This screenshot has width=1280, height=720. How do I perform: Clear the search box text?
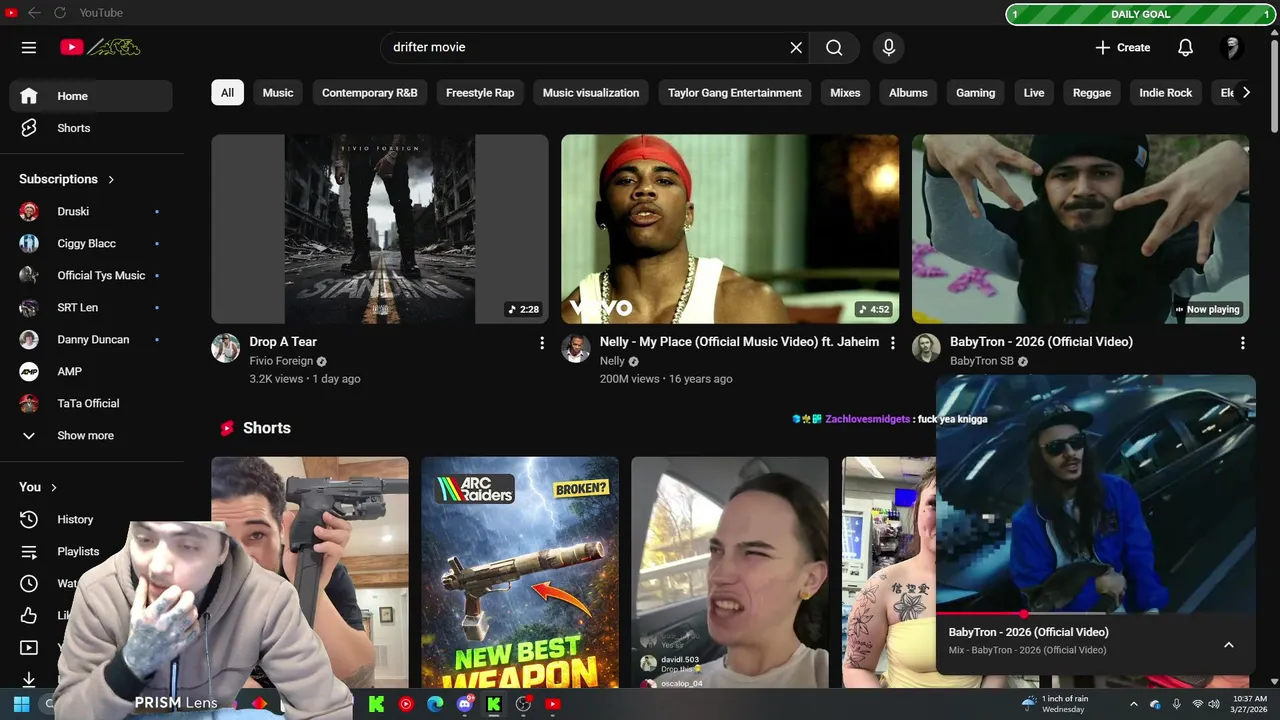coord(796,47)
